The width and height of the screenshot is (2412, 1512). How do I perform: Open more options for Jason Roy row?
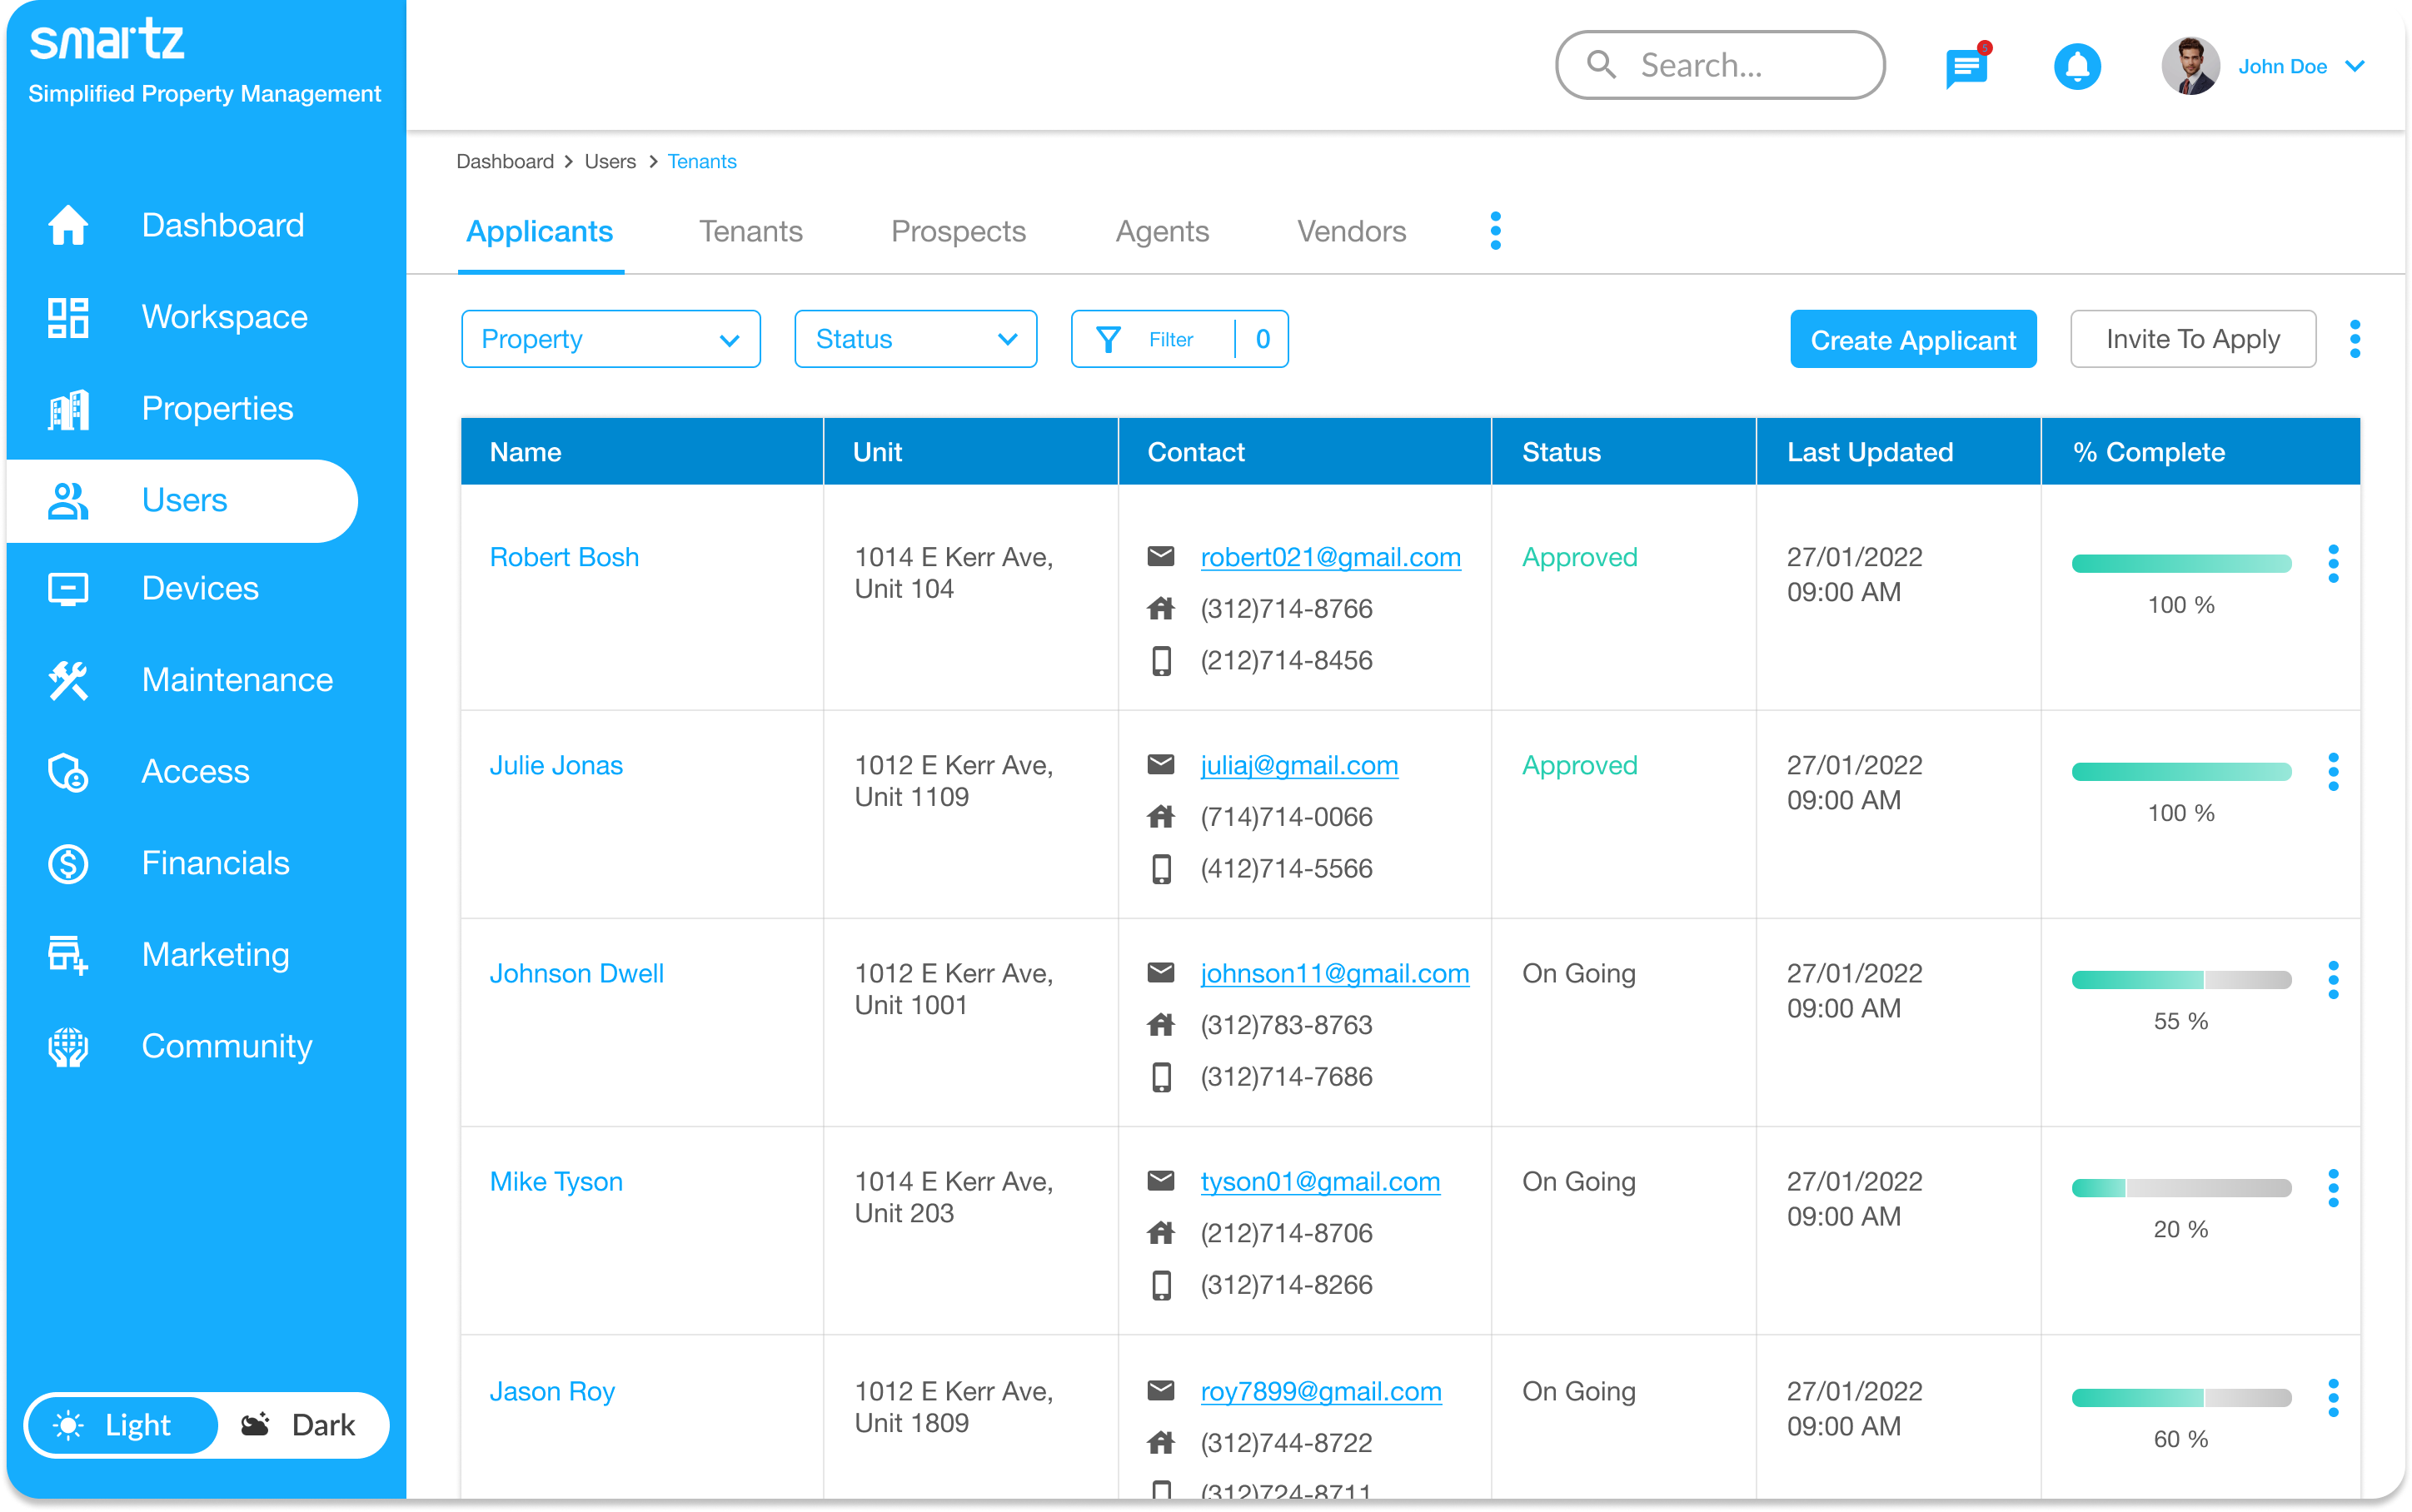pyautogui.click(x=2333, y=1398)
